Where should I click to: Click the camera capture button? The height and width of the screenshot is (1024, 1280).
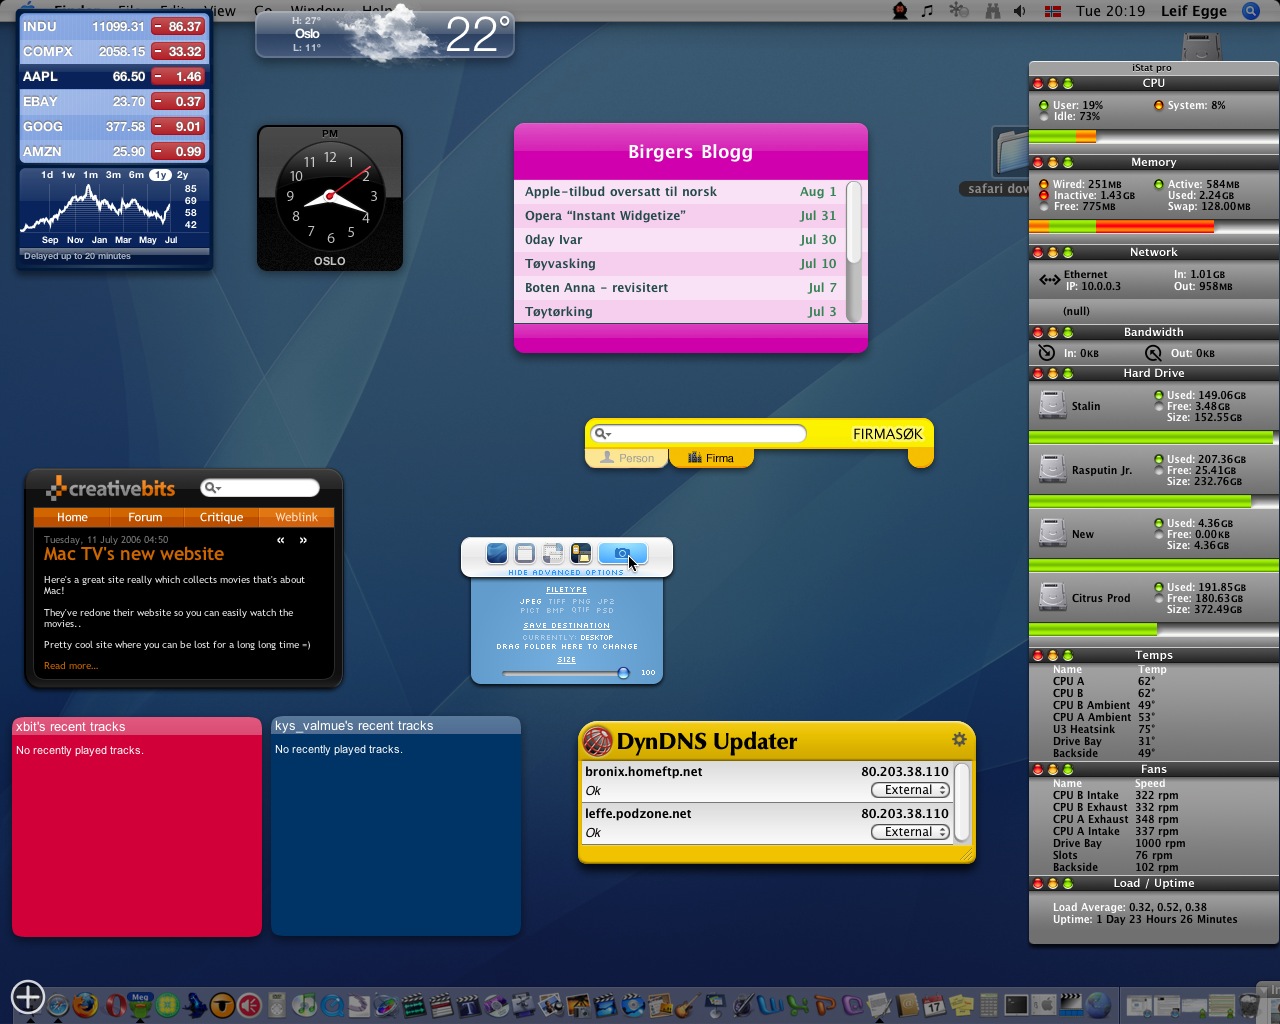(622, 554)
